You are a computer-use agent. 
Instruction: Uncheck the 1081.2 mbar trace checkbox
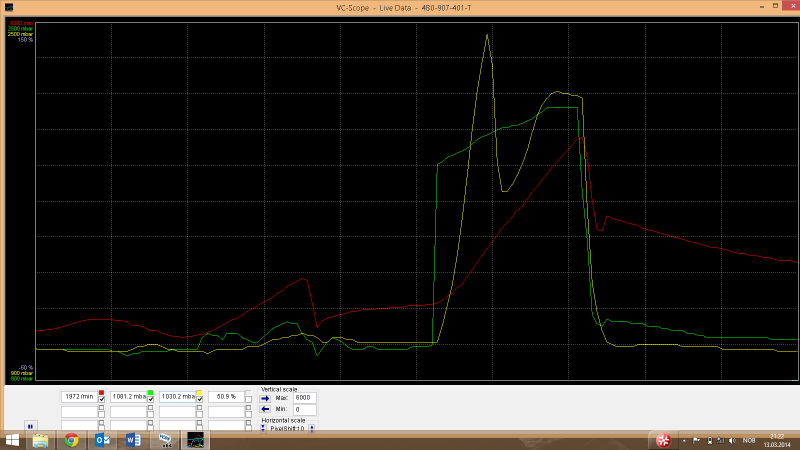coord(150,399)
